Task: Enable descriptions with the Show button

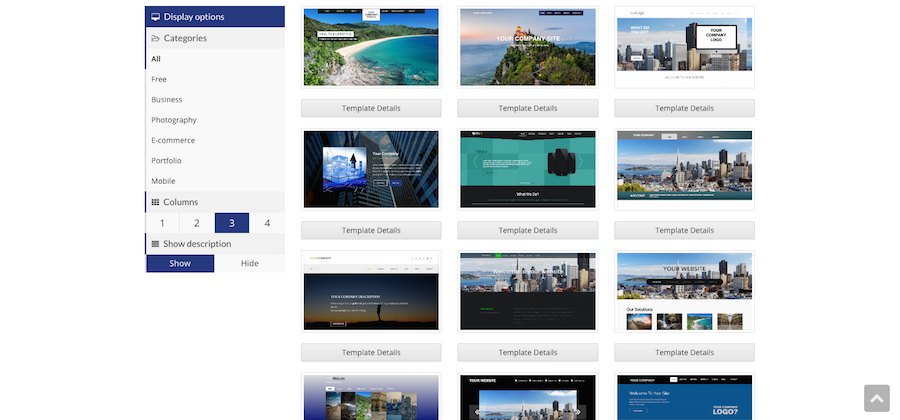Action: pos(180,263)
